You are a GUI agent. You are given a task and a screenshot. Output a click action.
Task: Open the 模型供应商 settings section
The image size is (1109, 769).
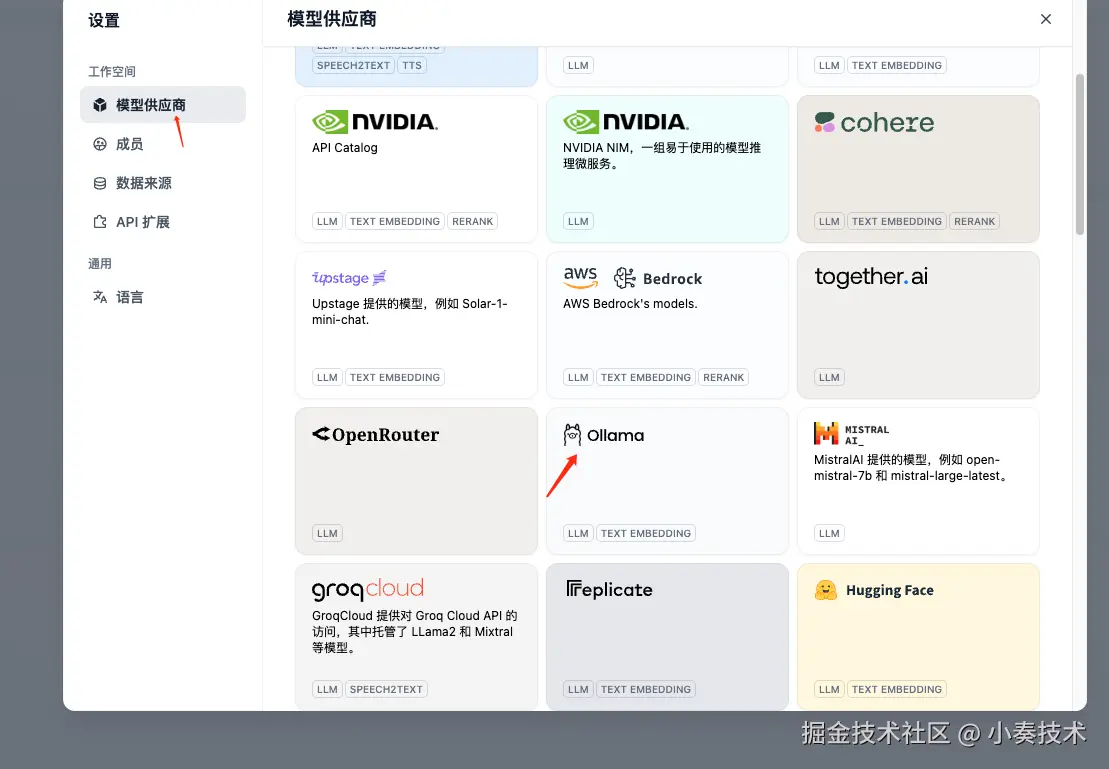pyautogui.click(x=163, y=105)
